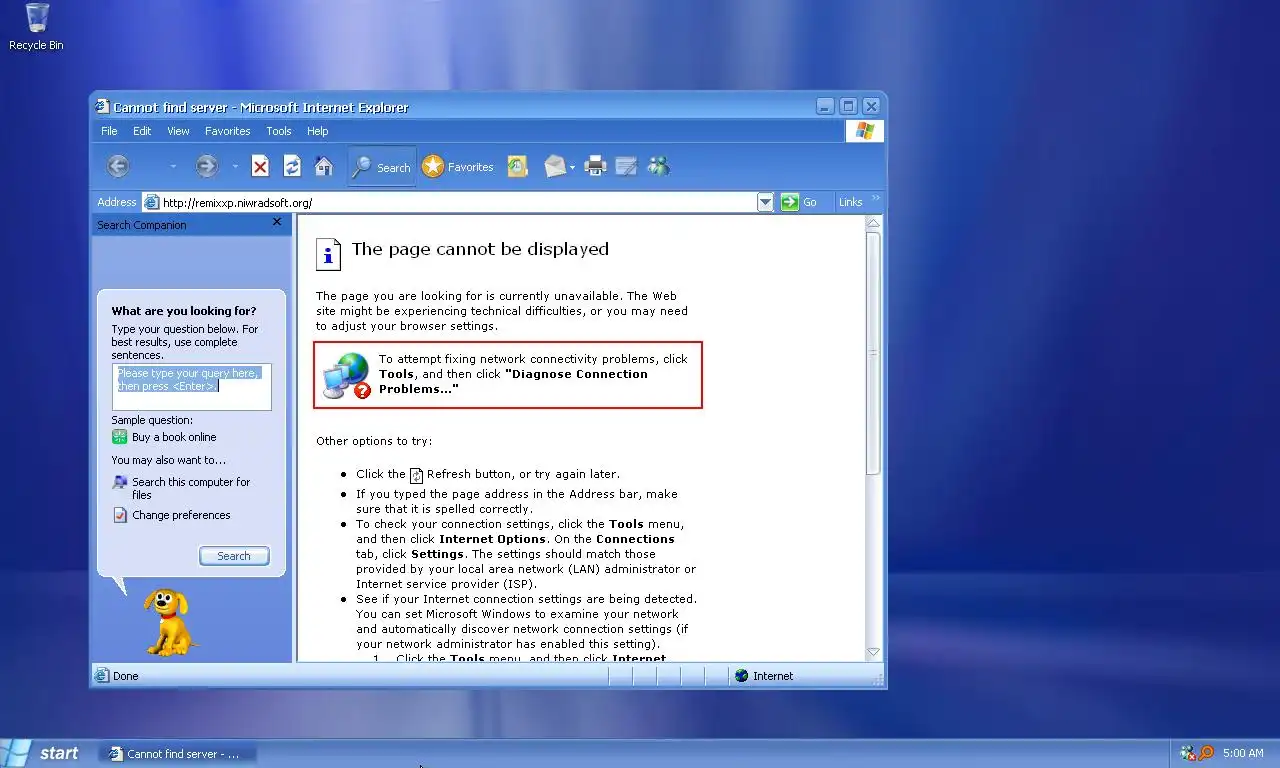Maximize the Internet Explorer window
The image size is (1280, 768).
pos(848,106)
